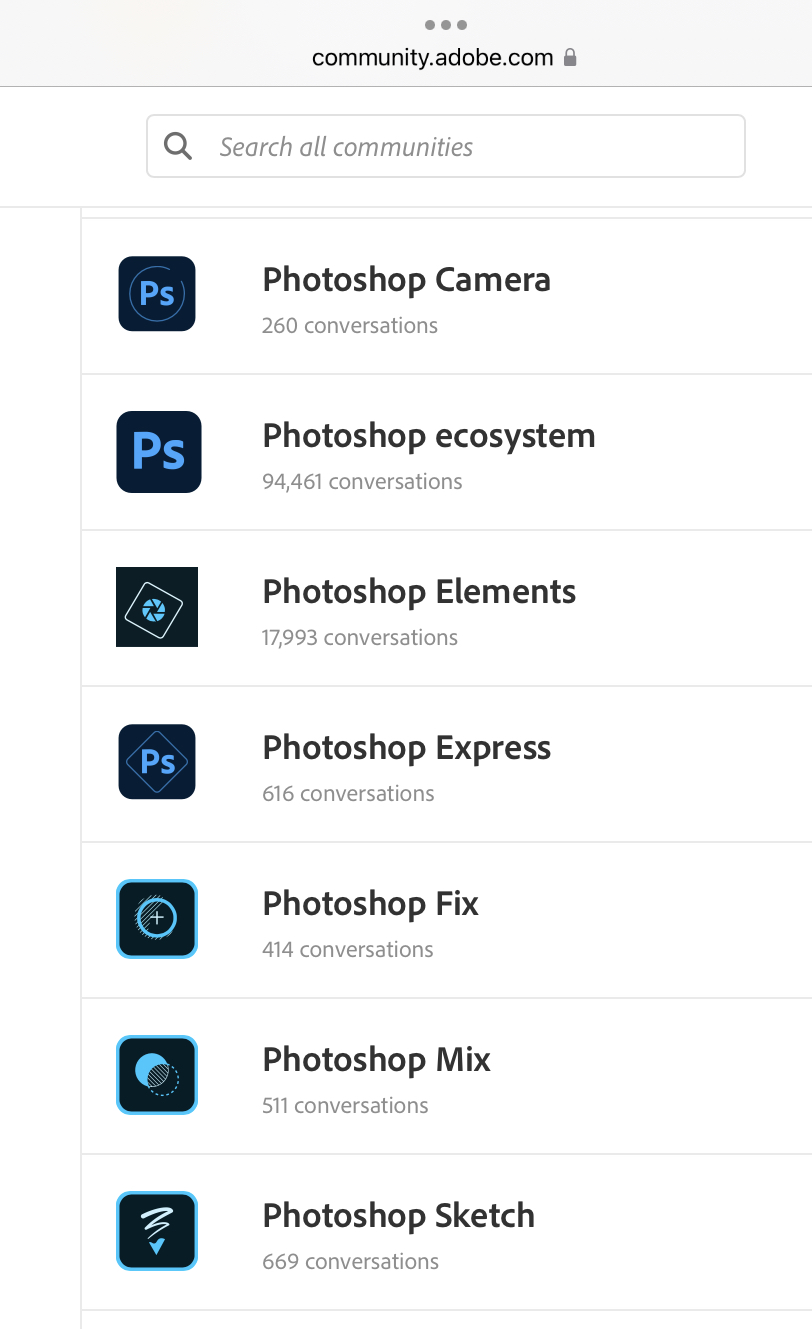Image resolution: width=812 pixels, height=1329 pixels.
Task: Click the padlock icon beside the URL
Action: coord(571,57)
